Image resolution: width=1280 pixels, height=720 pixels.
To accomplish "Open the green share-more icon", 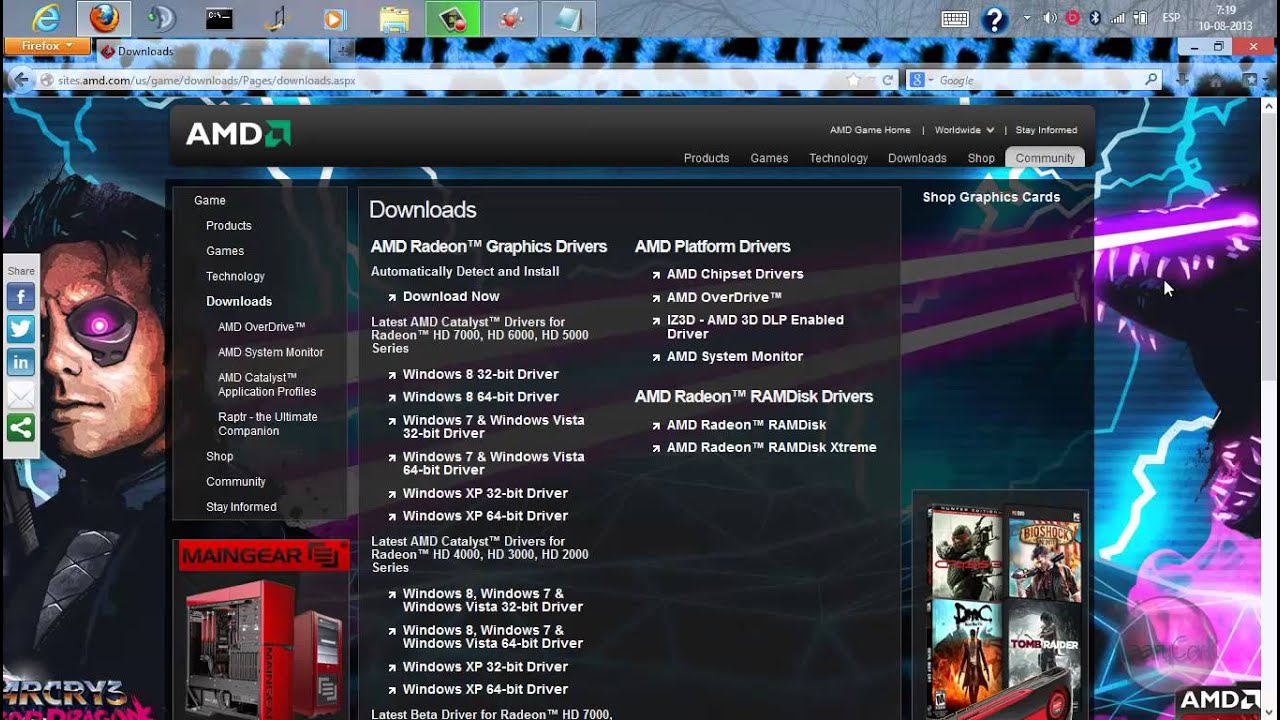I will (21, 428).
